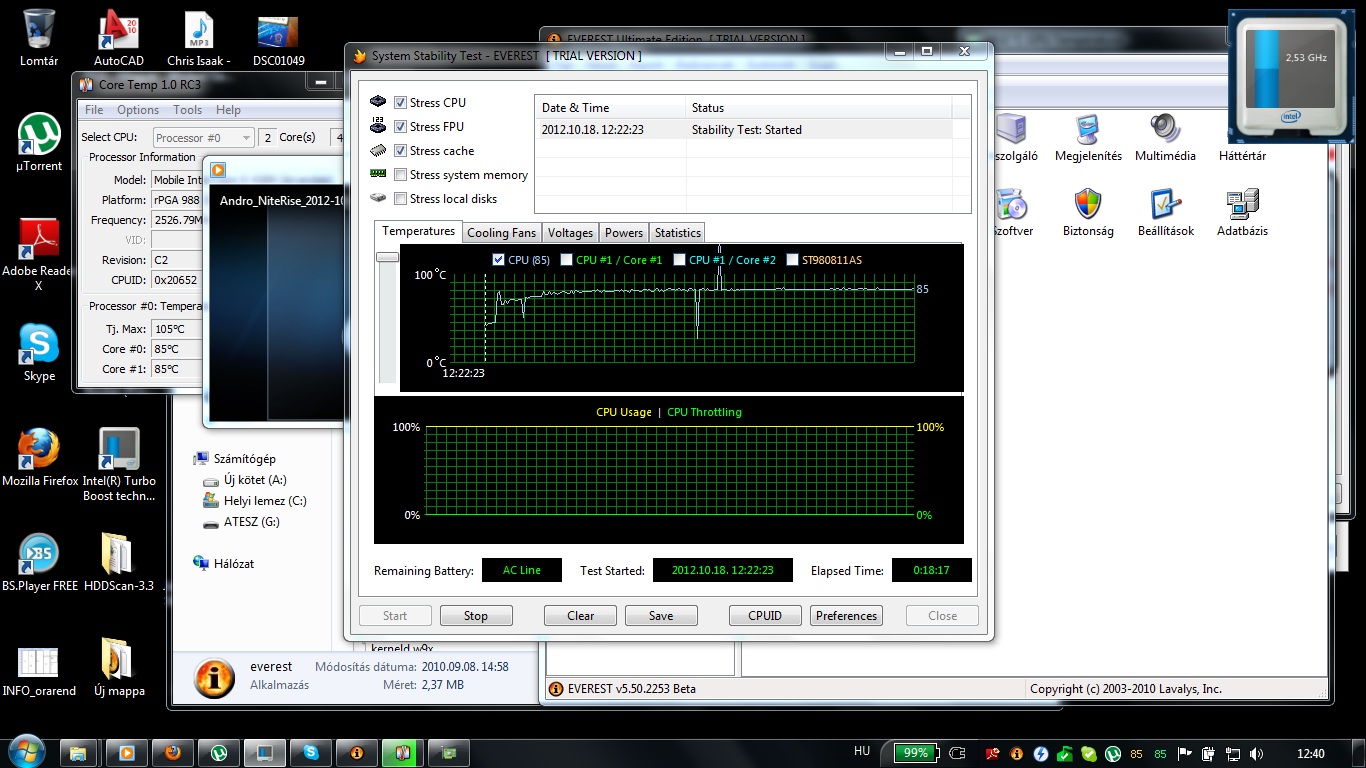The image size is (1366, 768).
Task: Switch to the Powers tab
Action: (624, 233)
